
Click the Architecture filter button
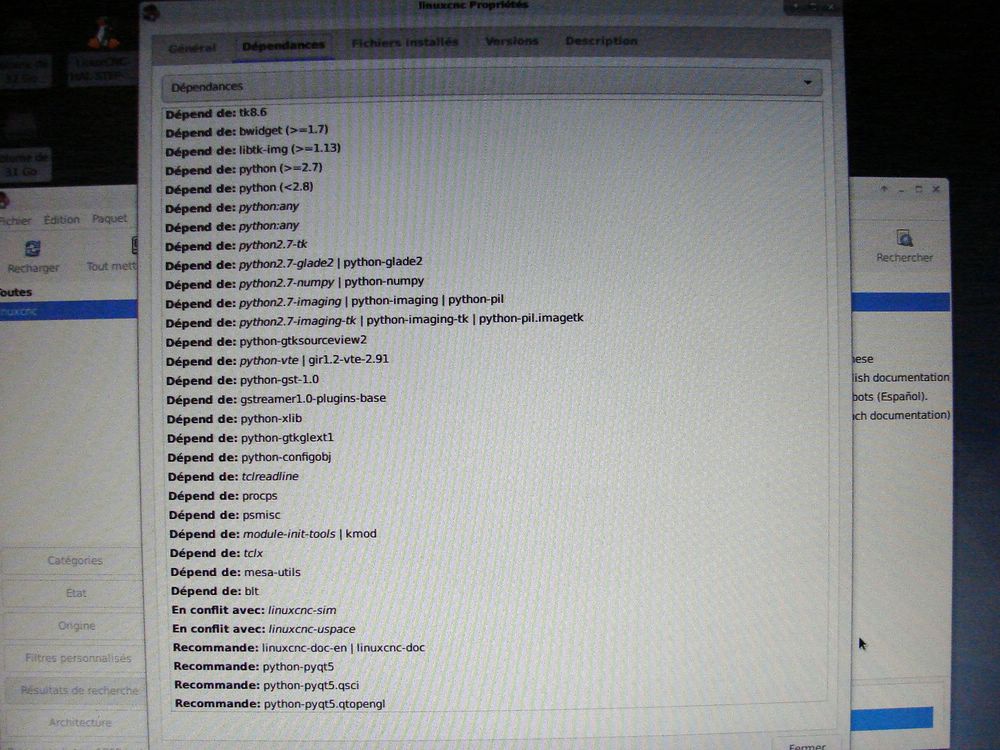click(80, 722)
